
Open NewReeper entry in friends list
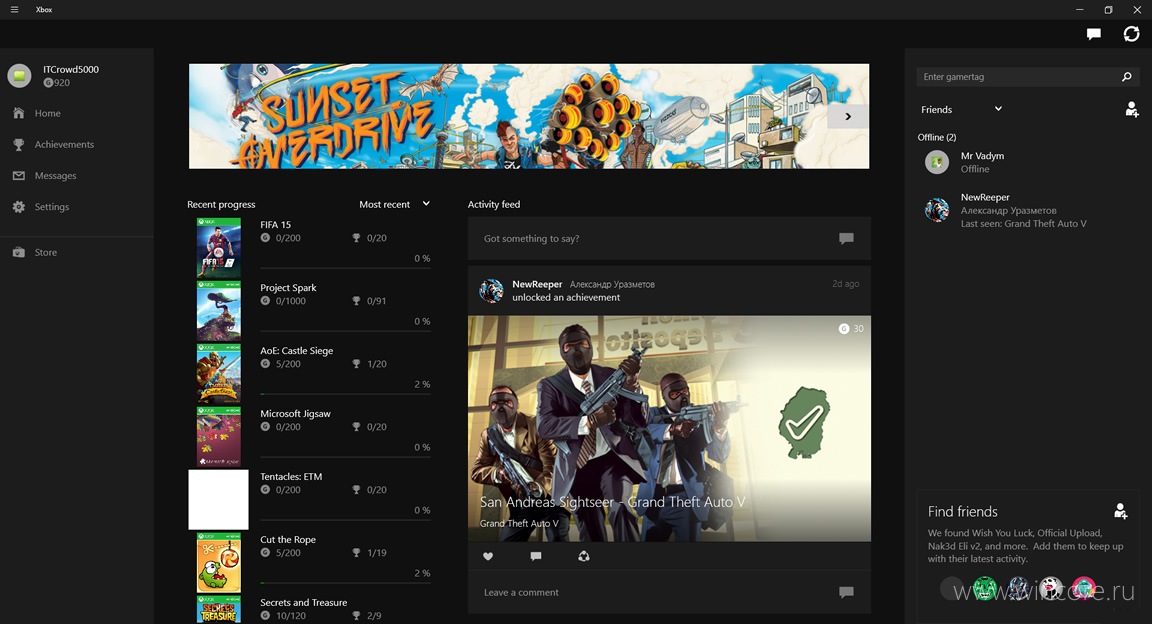(1029, 210)
